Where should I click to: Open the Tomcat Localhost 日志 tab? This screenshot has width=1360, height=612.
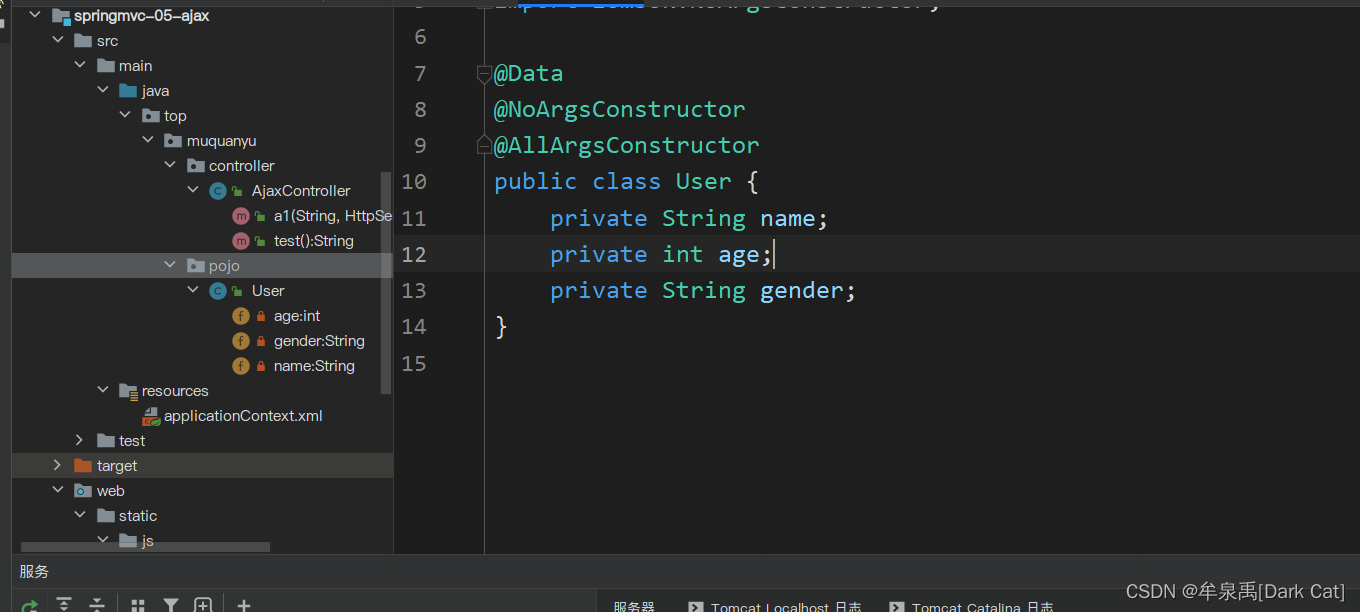[x=776, y=606]
